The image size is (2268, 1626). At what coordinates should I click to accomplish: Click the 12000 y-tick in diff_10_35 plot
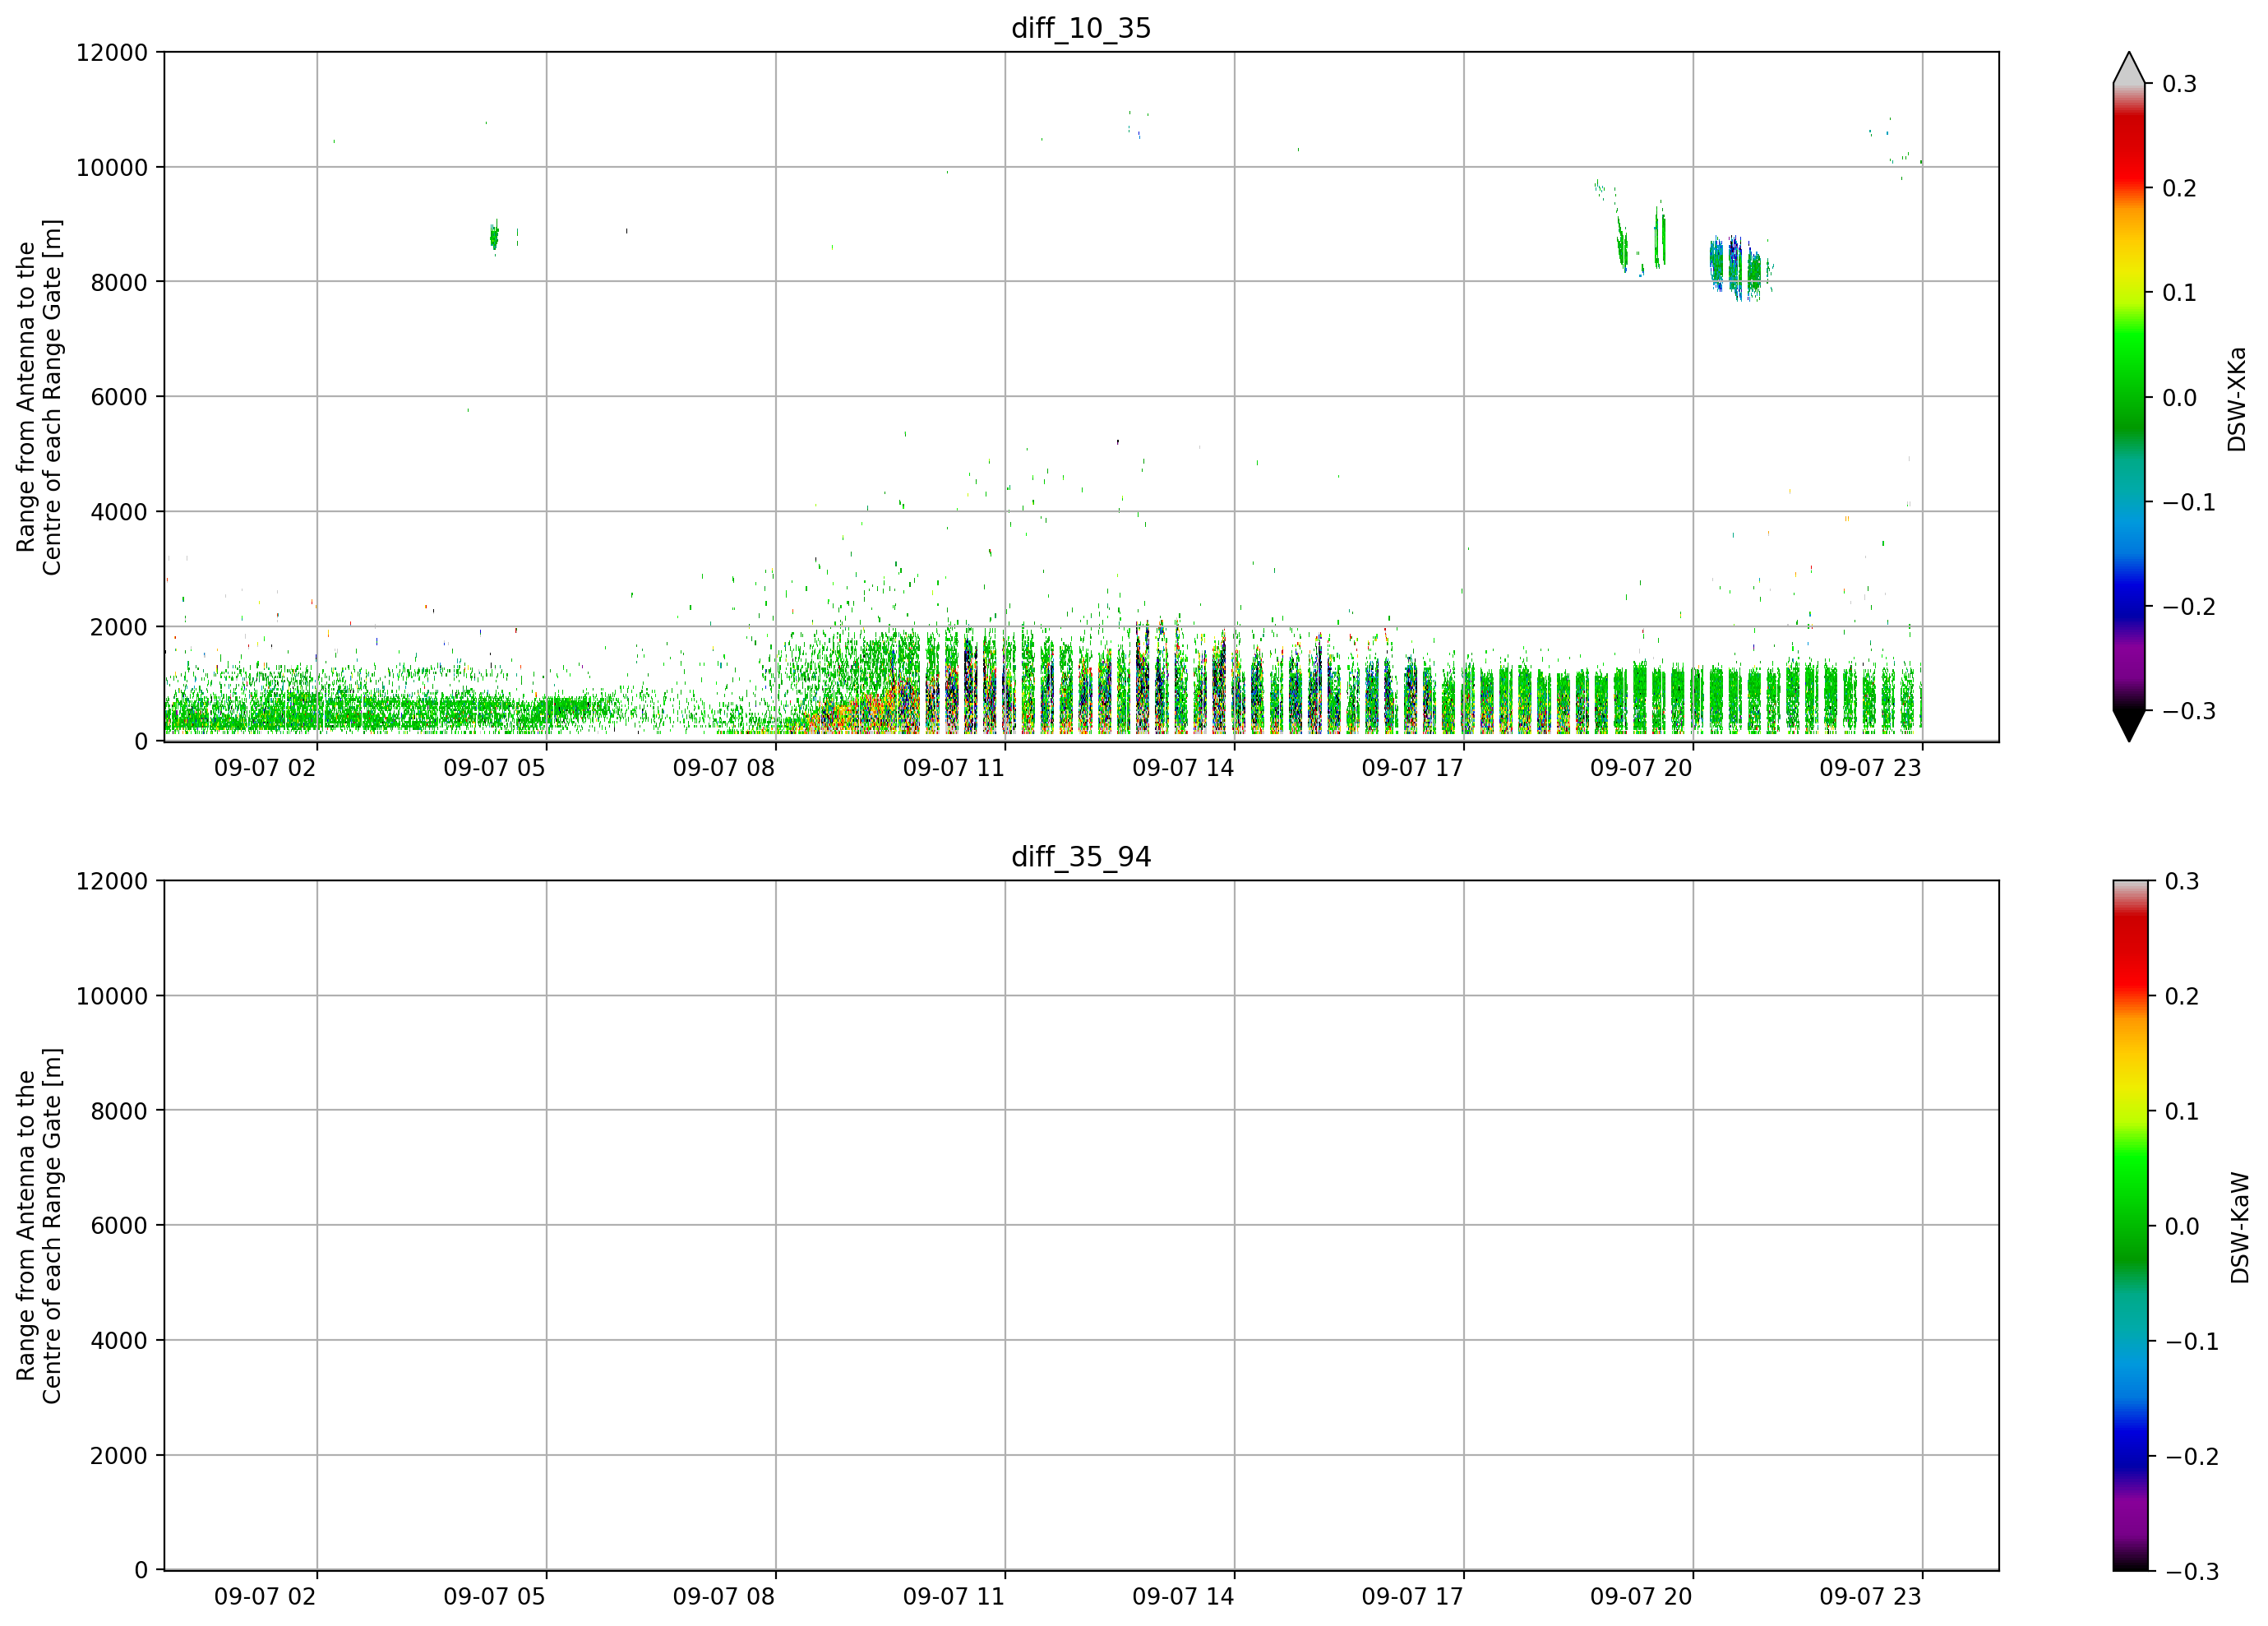click(x=112, y=52)
